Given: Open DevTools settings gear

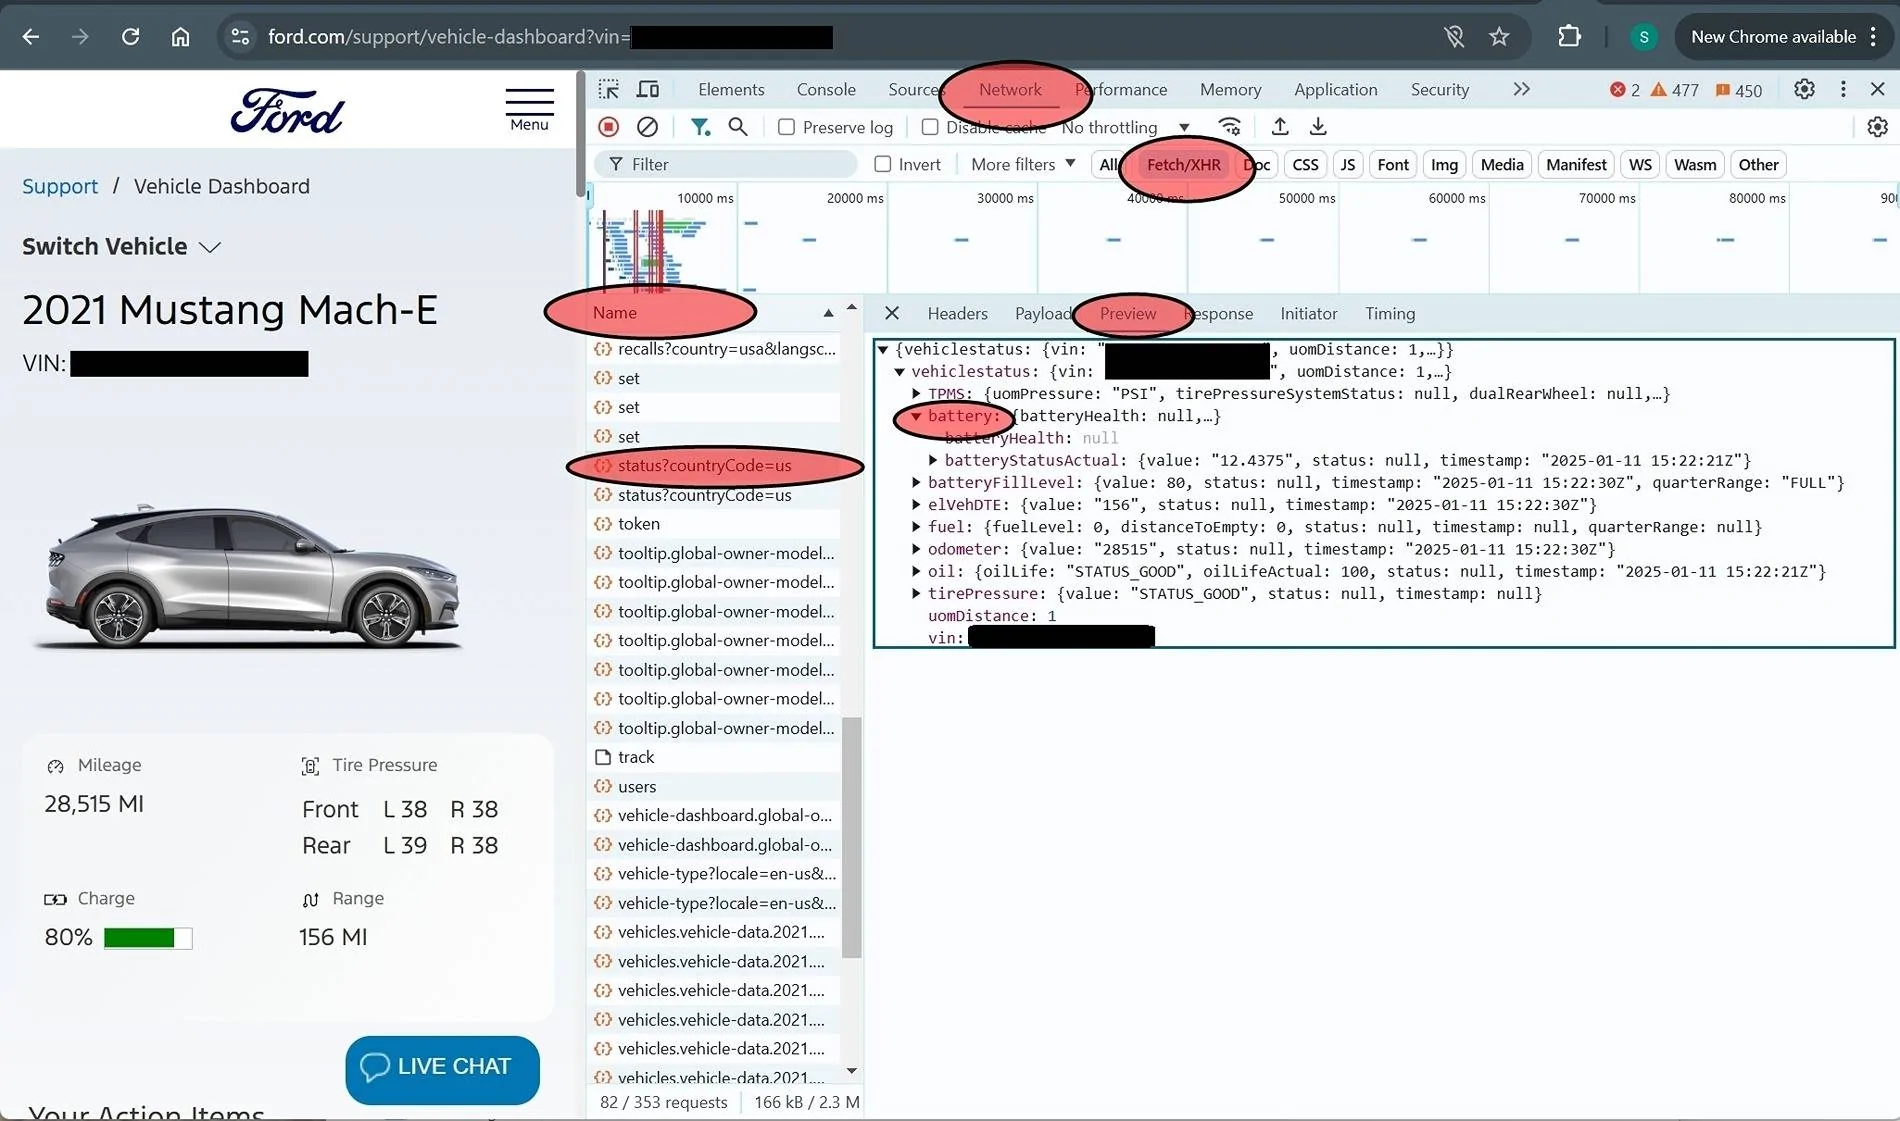Looking at the screenshot, I should (x=1804, y=89).
